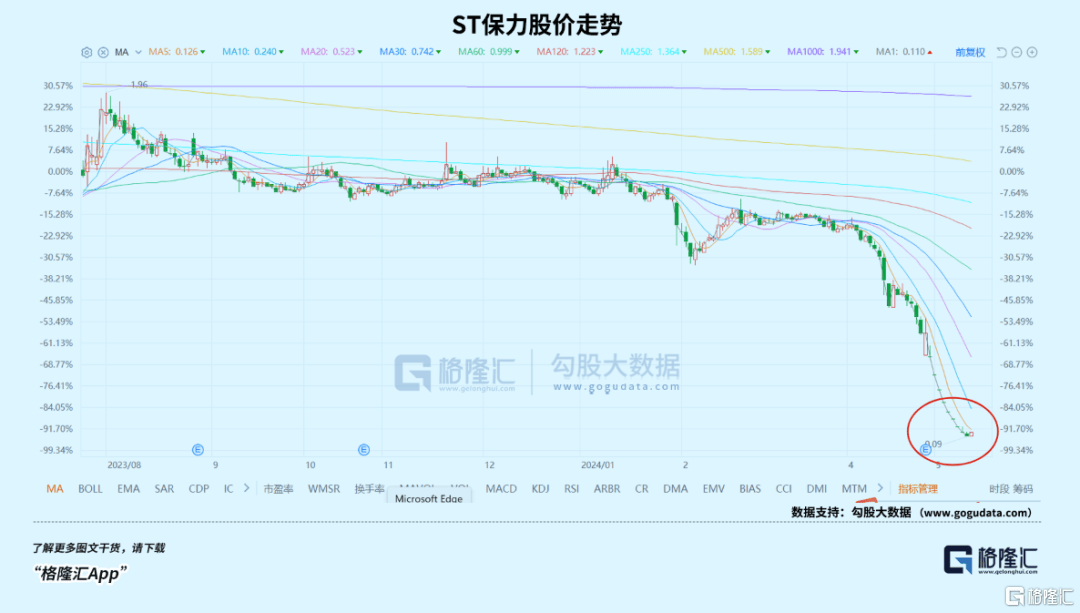Click the zoom-out icon at top right
The image size is (1080, 613).
pyautogui.click(x=1017, y=52)
